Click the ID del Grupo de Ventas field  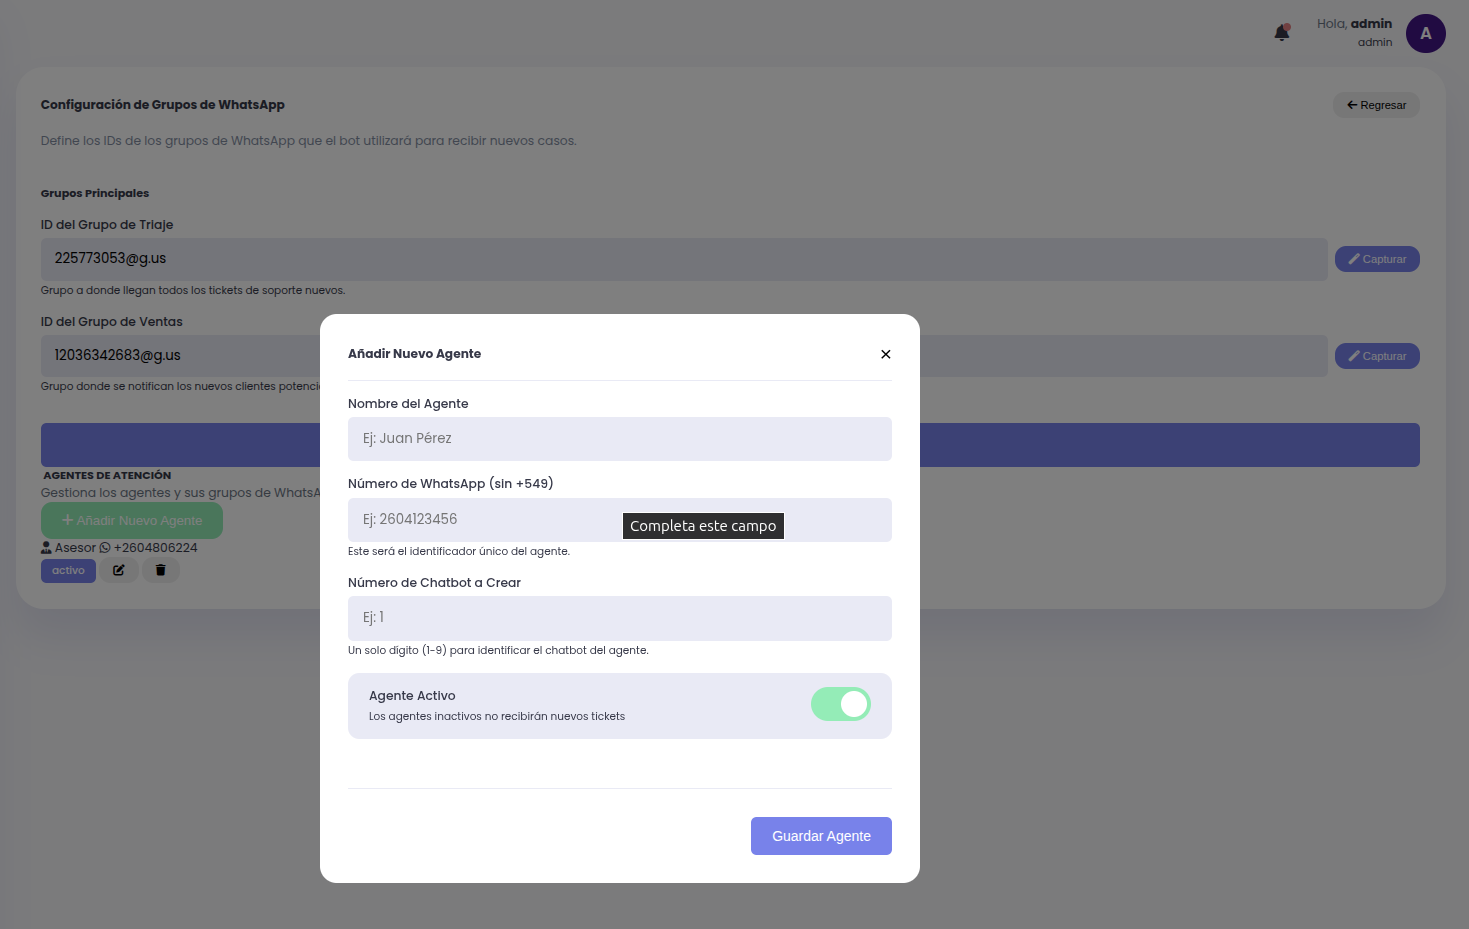[x=180, y=356]
